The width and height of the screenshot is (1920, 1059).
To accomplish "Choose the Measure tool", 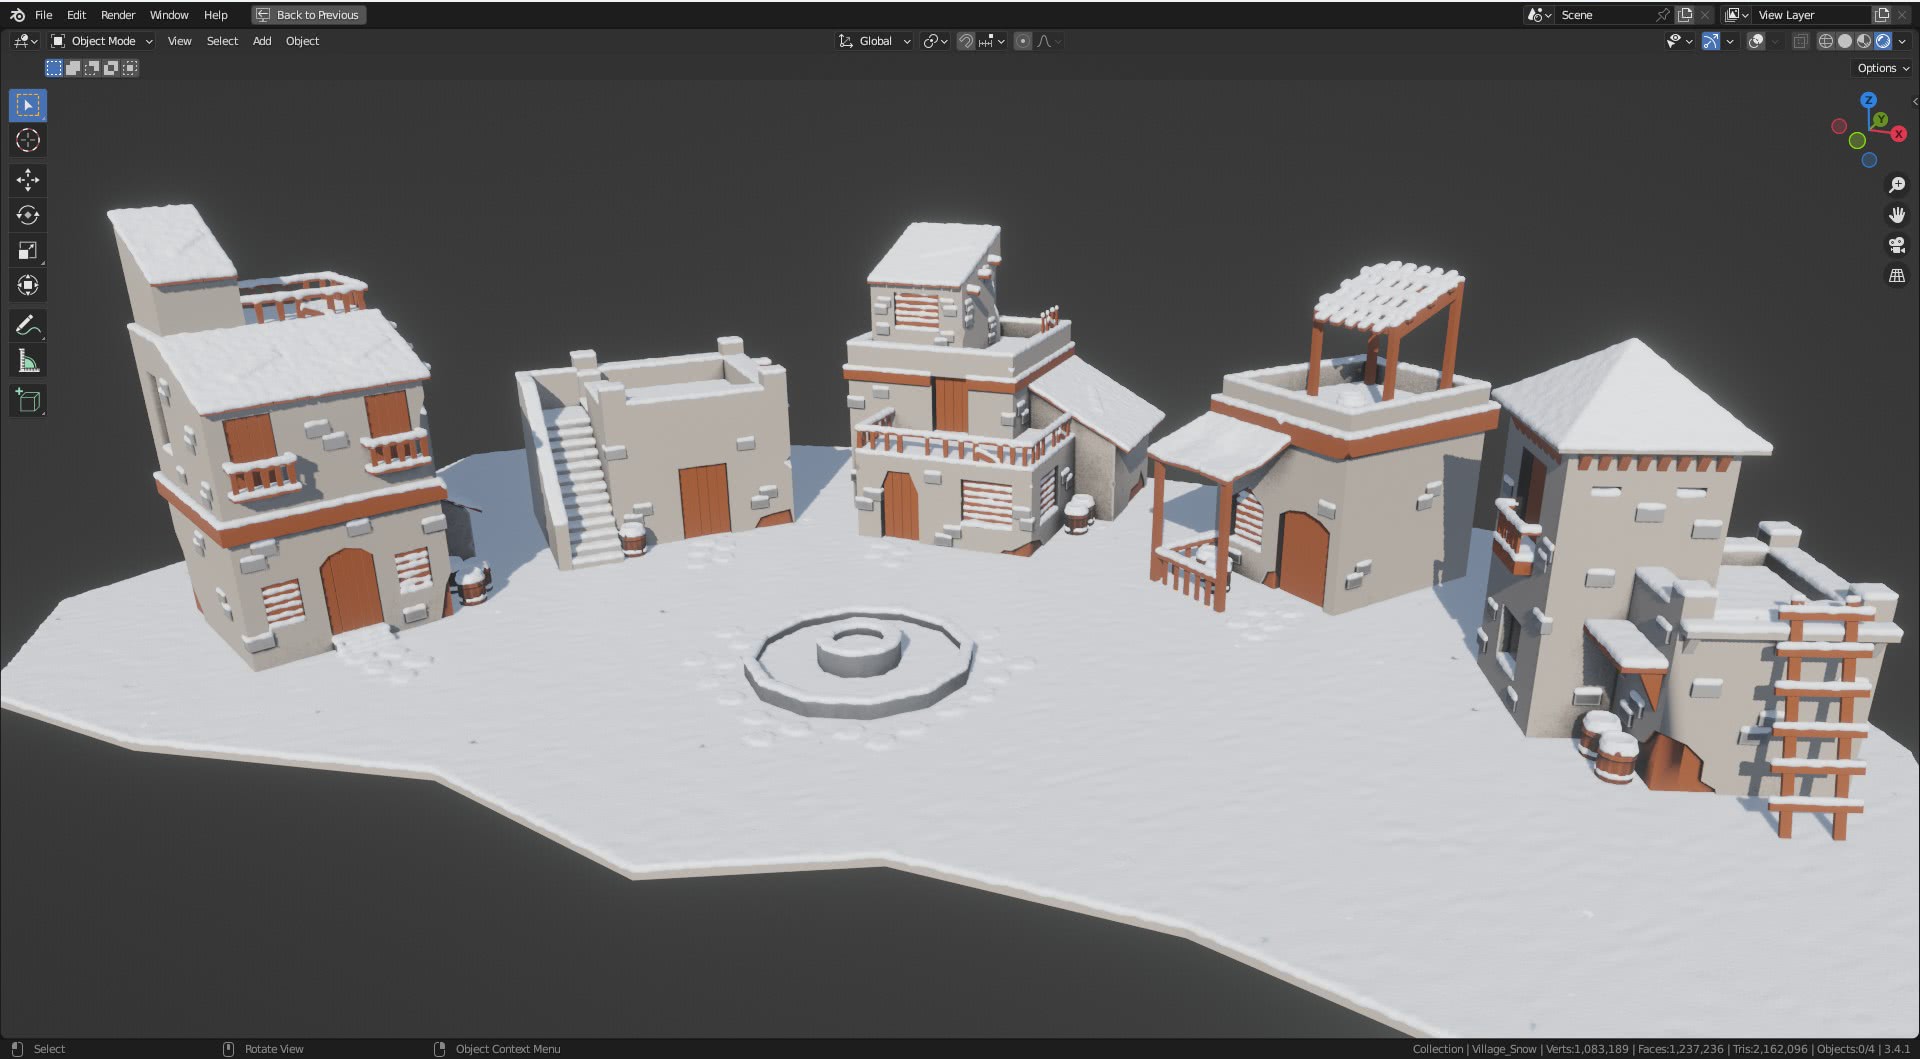I will 28,361.
